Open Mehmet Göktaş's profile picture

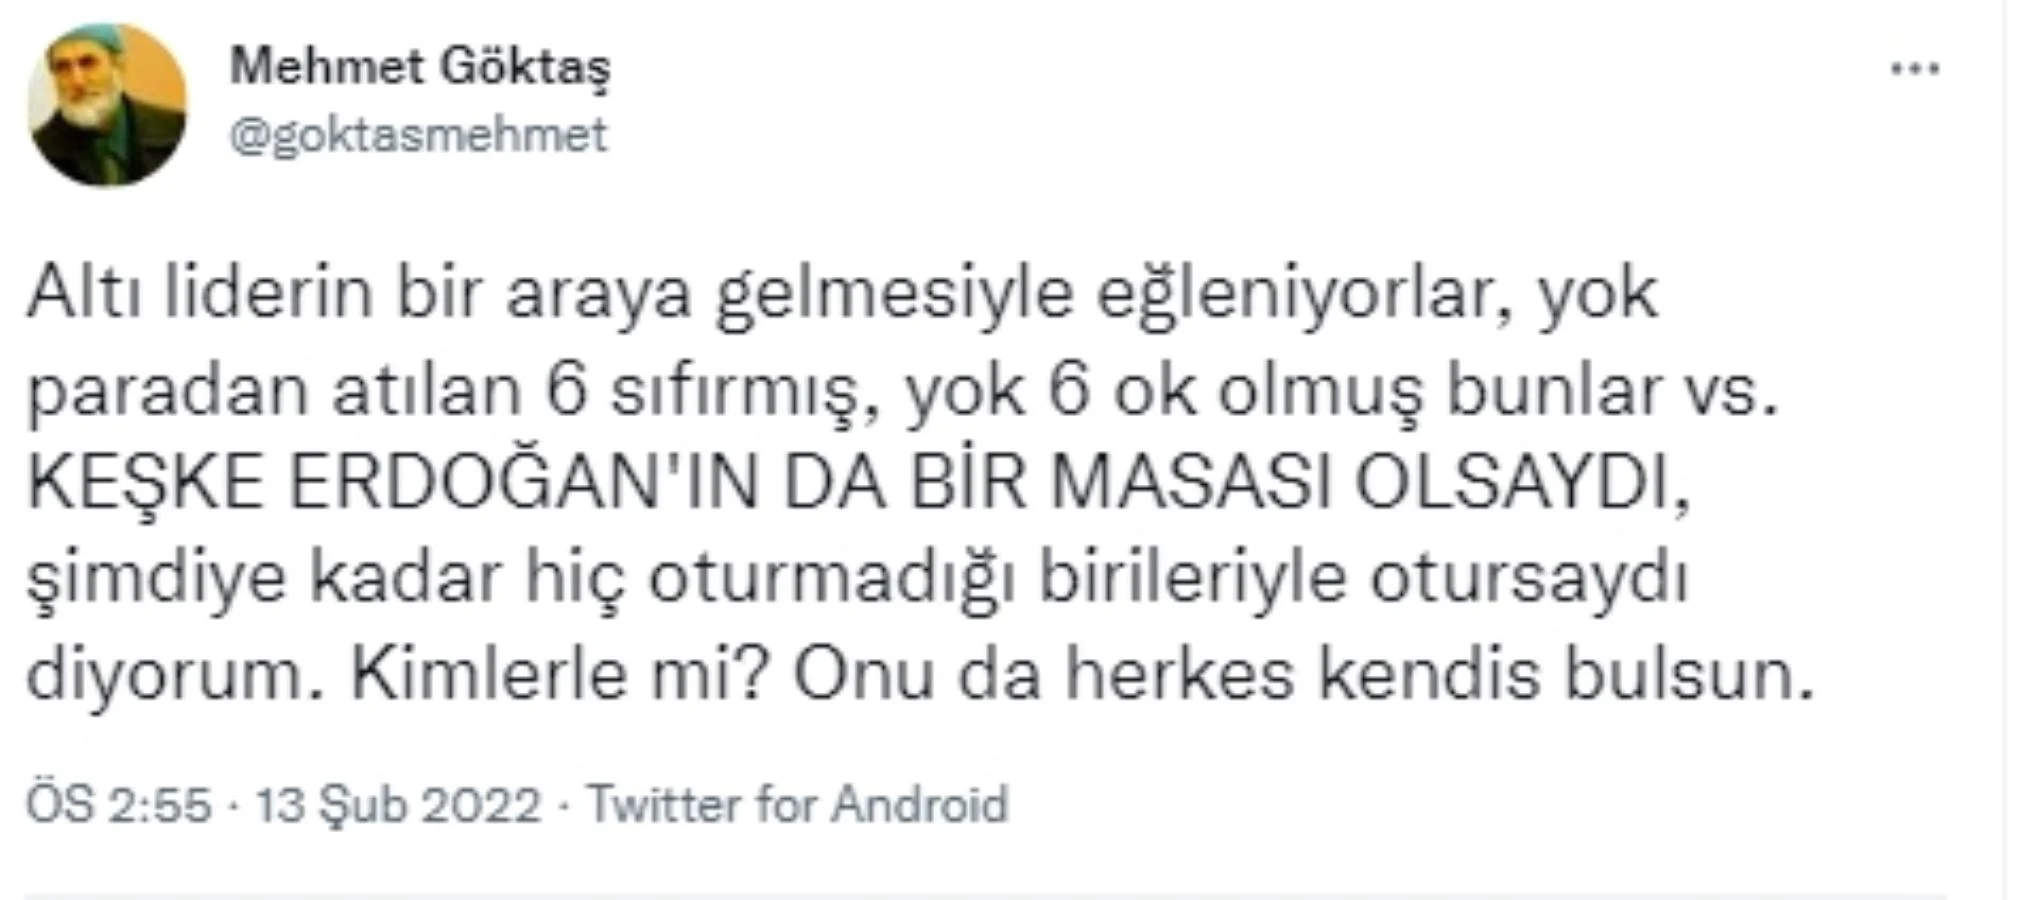[110, 100]
